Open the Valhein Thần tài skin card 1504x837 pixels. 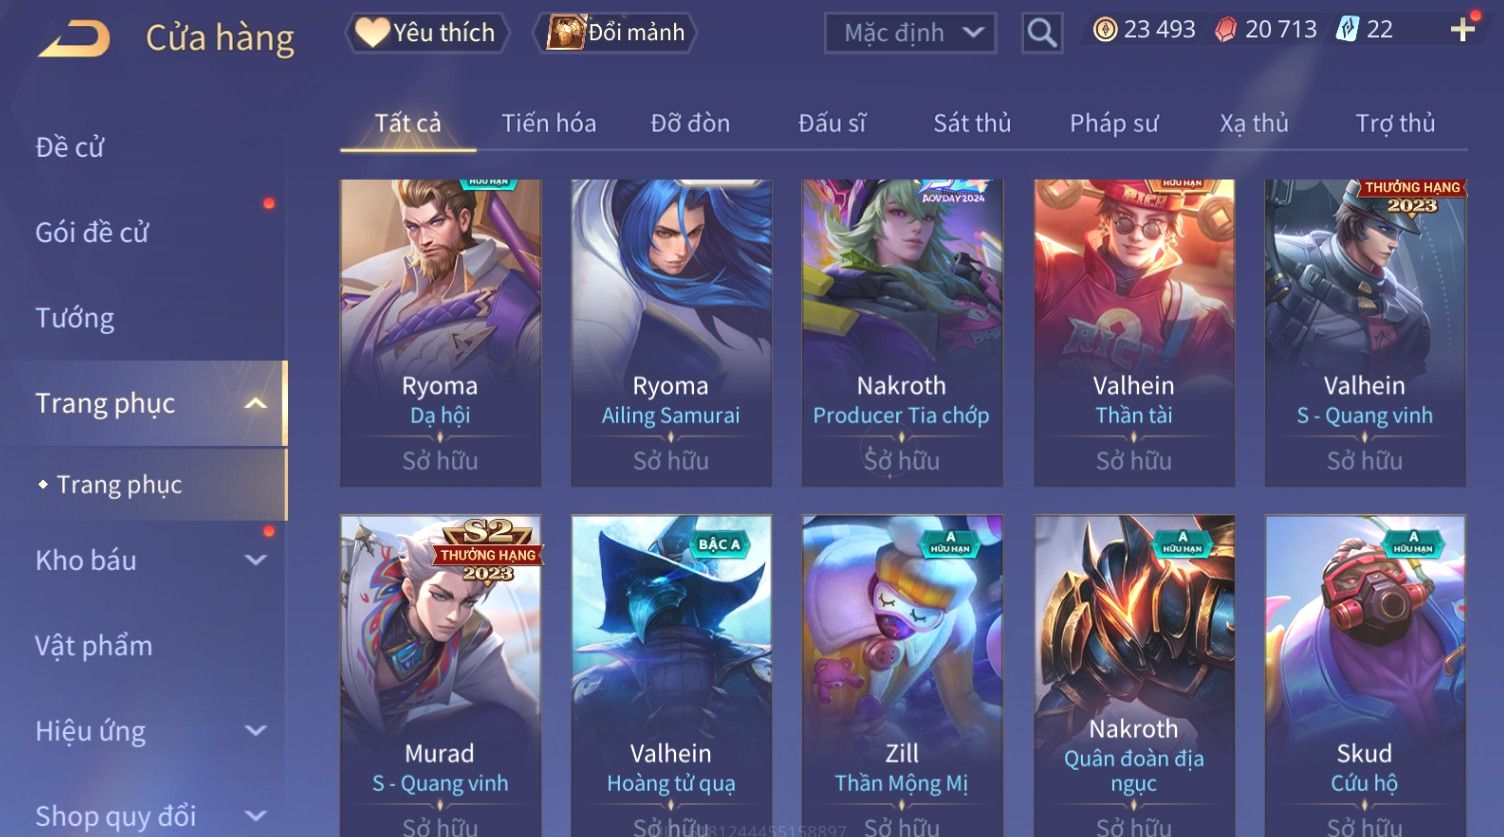click(1134, 333)
